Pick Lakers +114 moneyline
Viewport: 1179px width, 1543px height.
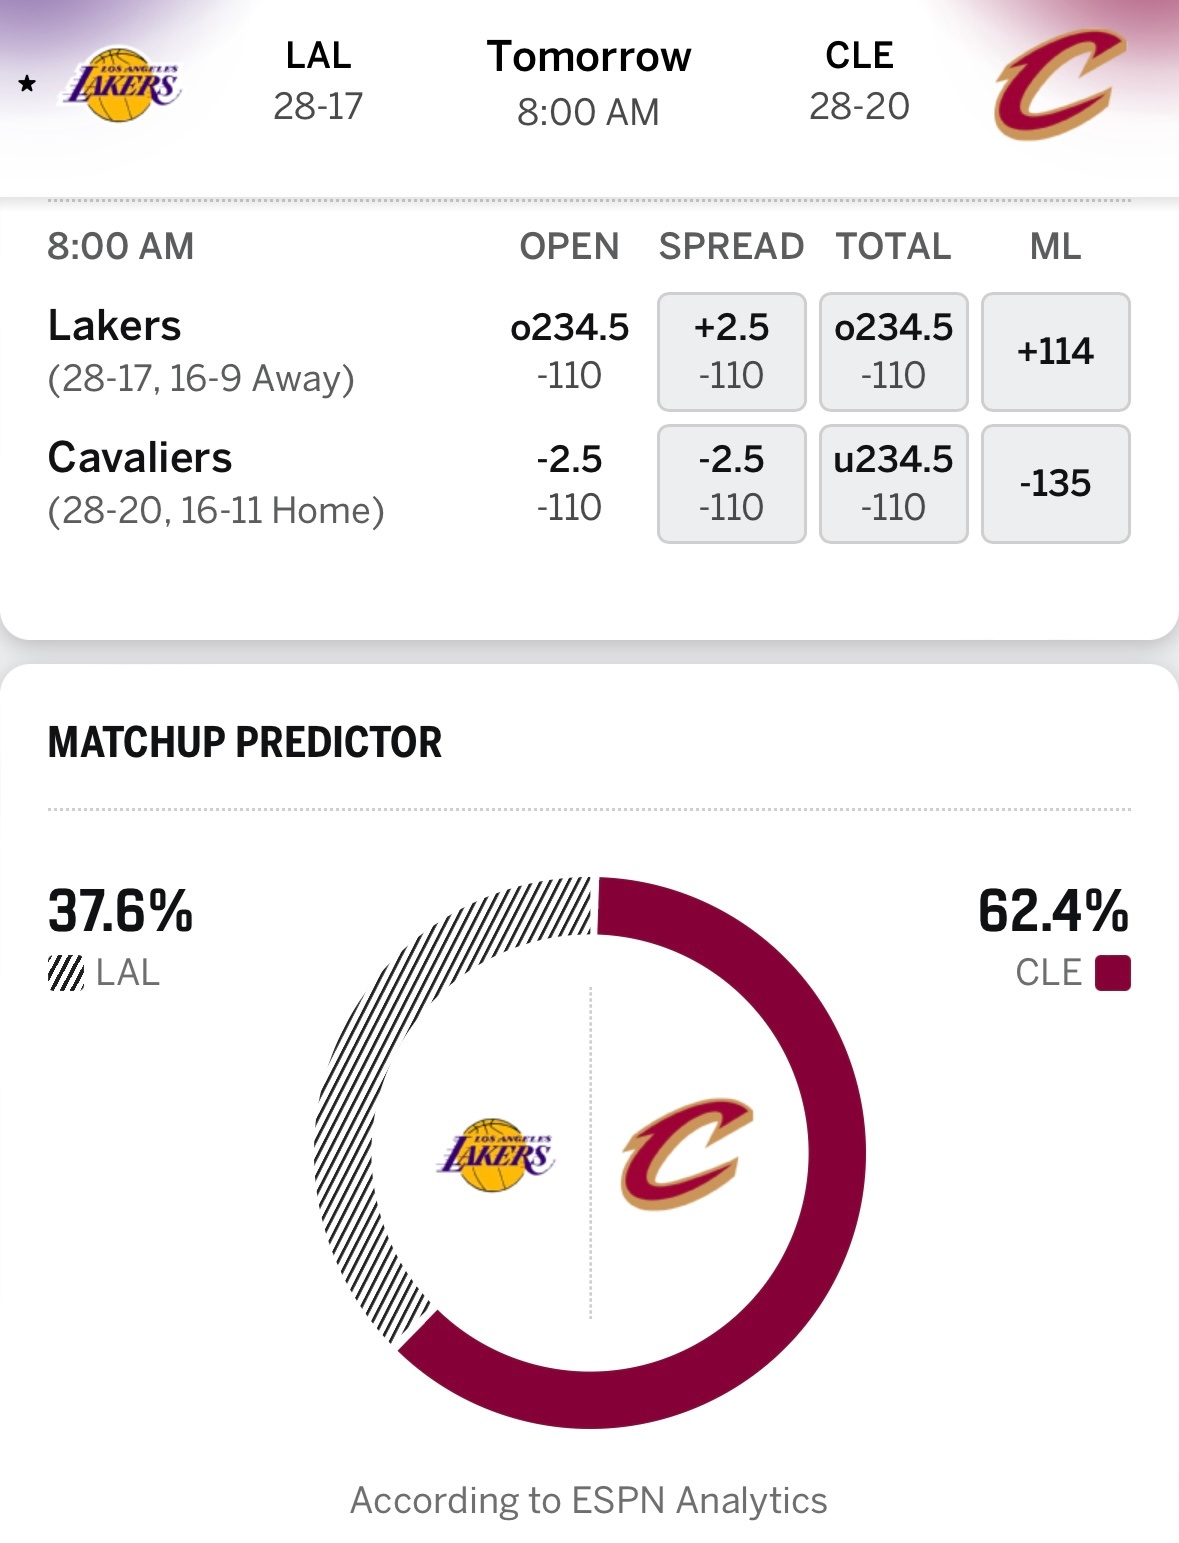pyautogui.click(x=1056, y=352)
